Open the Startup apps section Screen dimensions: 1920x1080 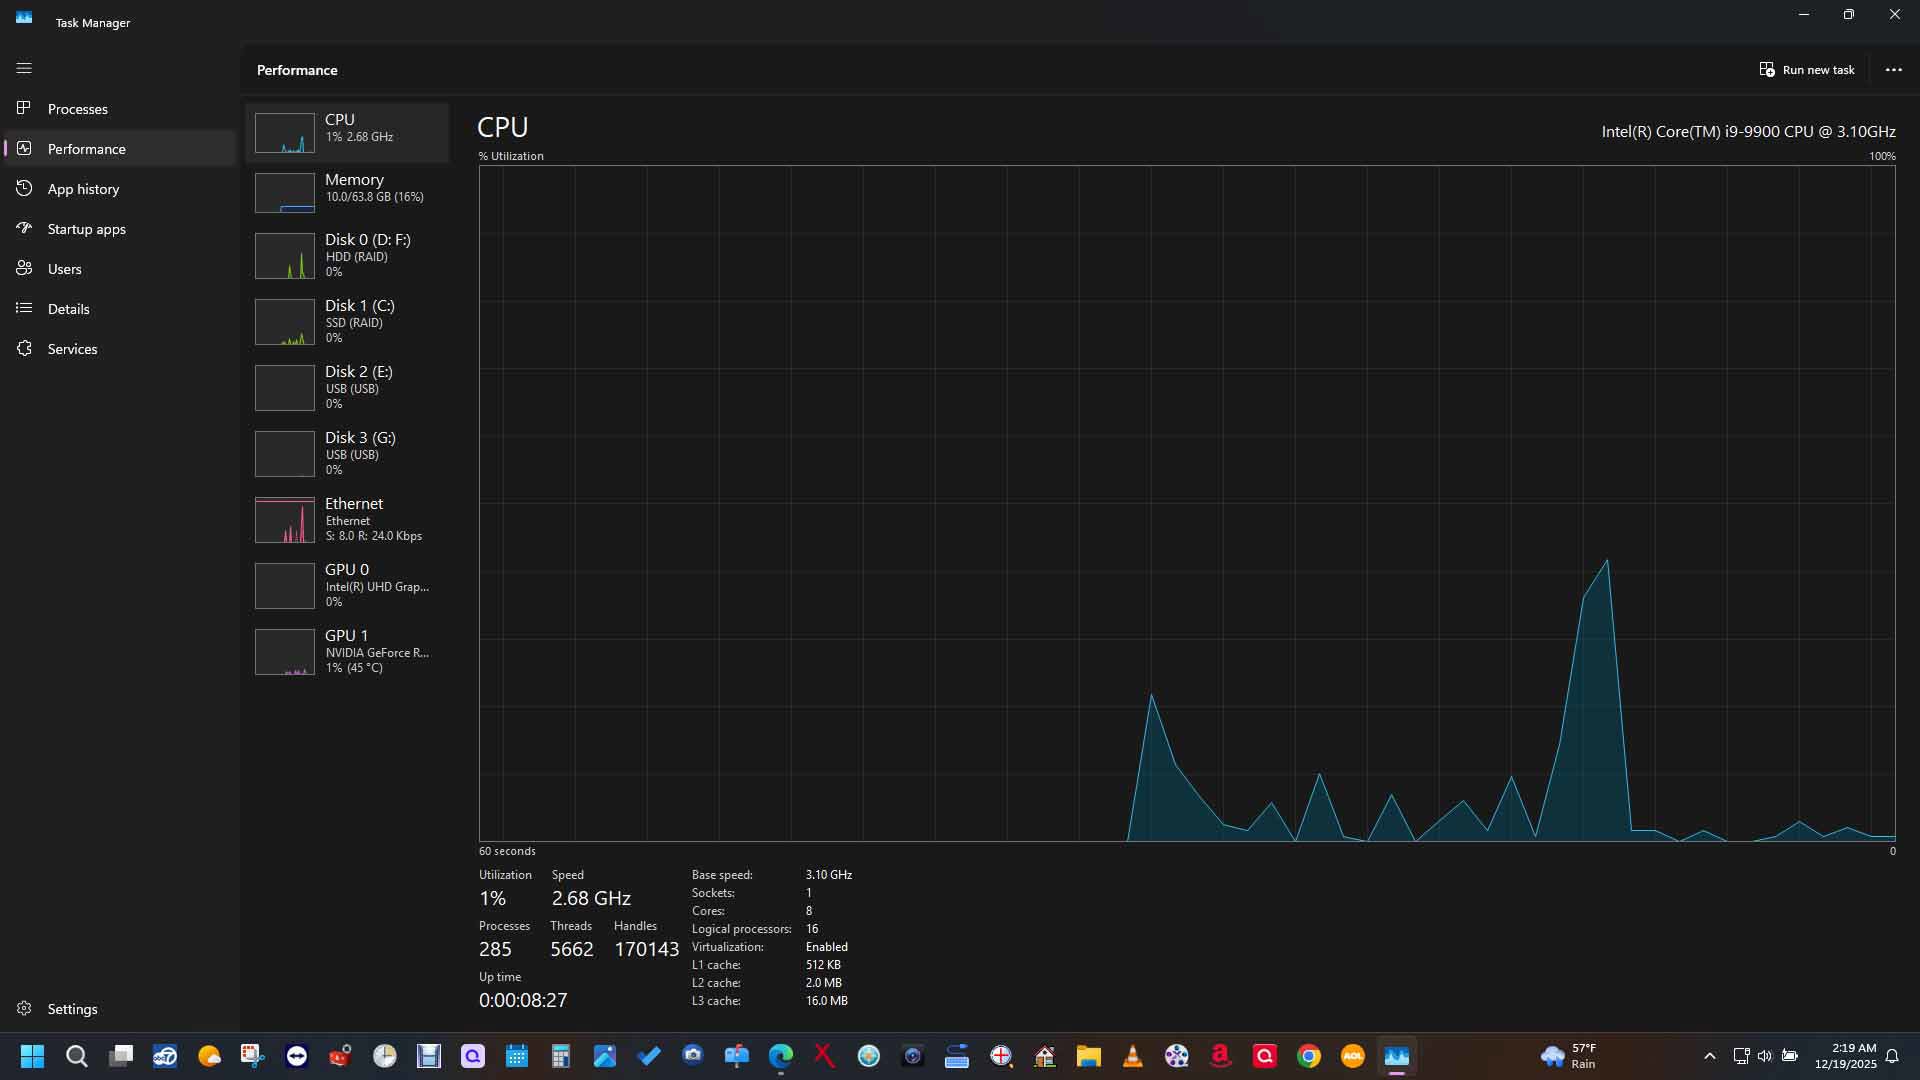click(85, 228)
